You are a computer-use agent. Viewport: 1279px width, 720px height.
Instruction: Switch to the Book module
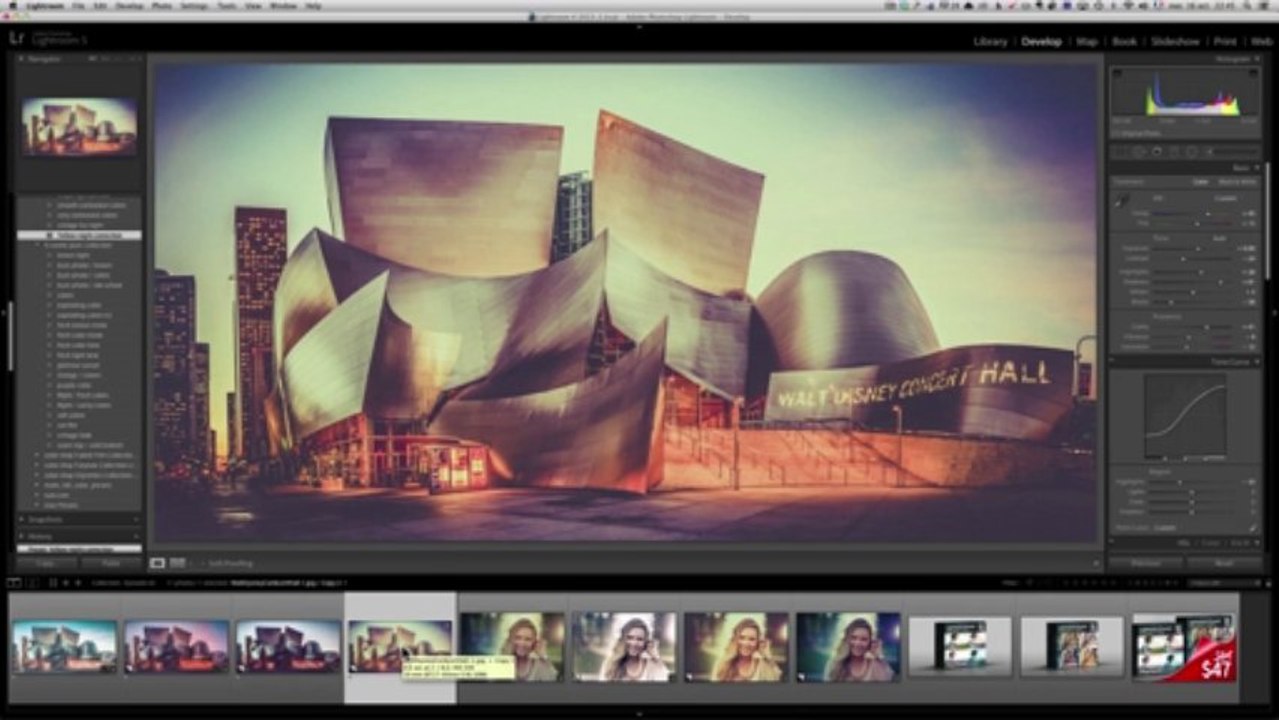(x=1124, y=42)
